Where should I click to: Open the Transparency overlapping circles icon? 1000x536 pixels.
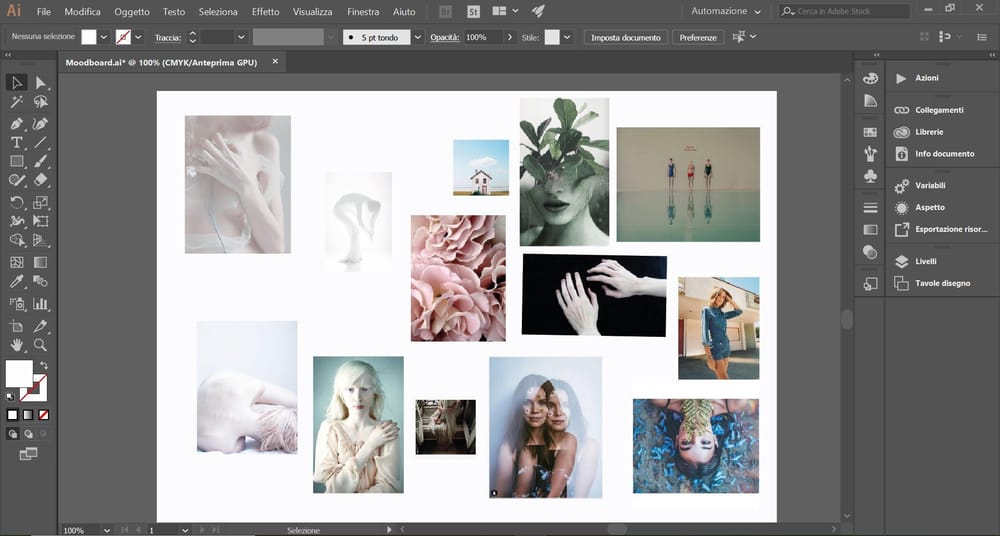pos(870,251)
